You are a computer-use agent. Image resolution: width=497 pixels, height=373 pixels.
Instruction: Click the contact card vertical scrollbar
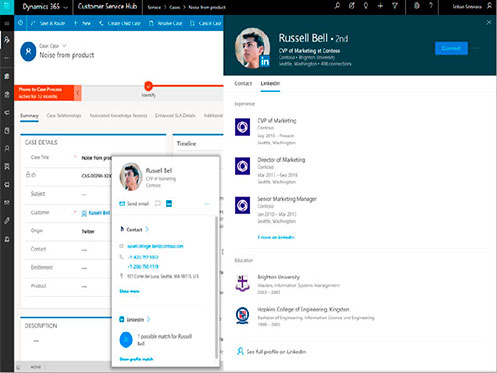coord(217,287)
